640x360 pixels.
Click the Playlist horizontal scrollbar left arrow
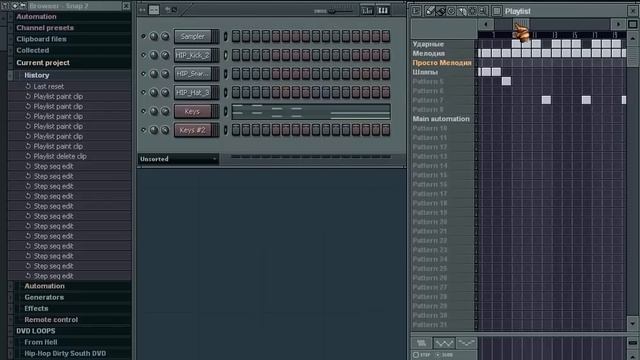(486, 24)
